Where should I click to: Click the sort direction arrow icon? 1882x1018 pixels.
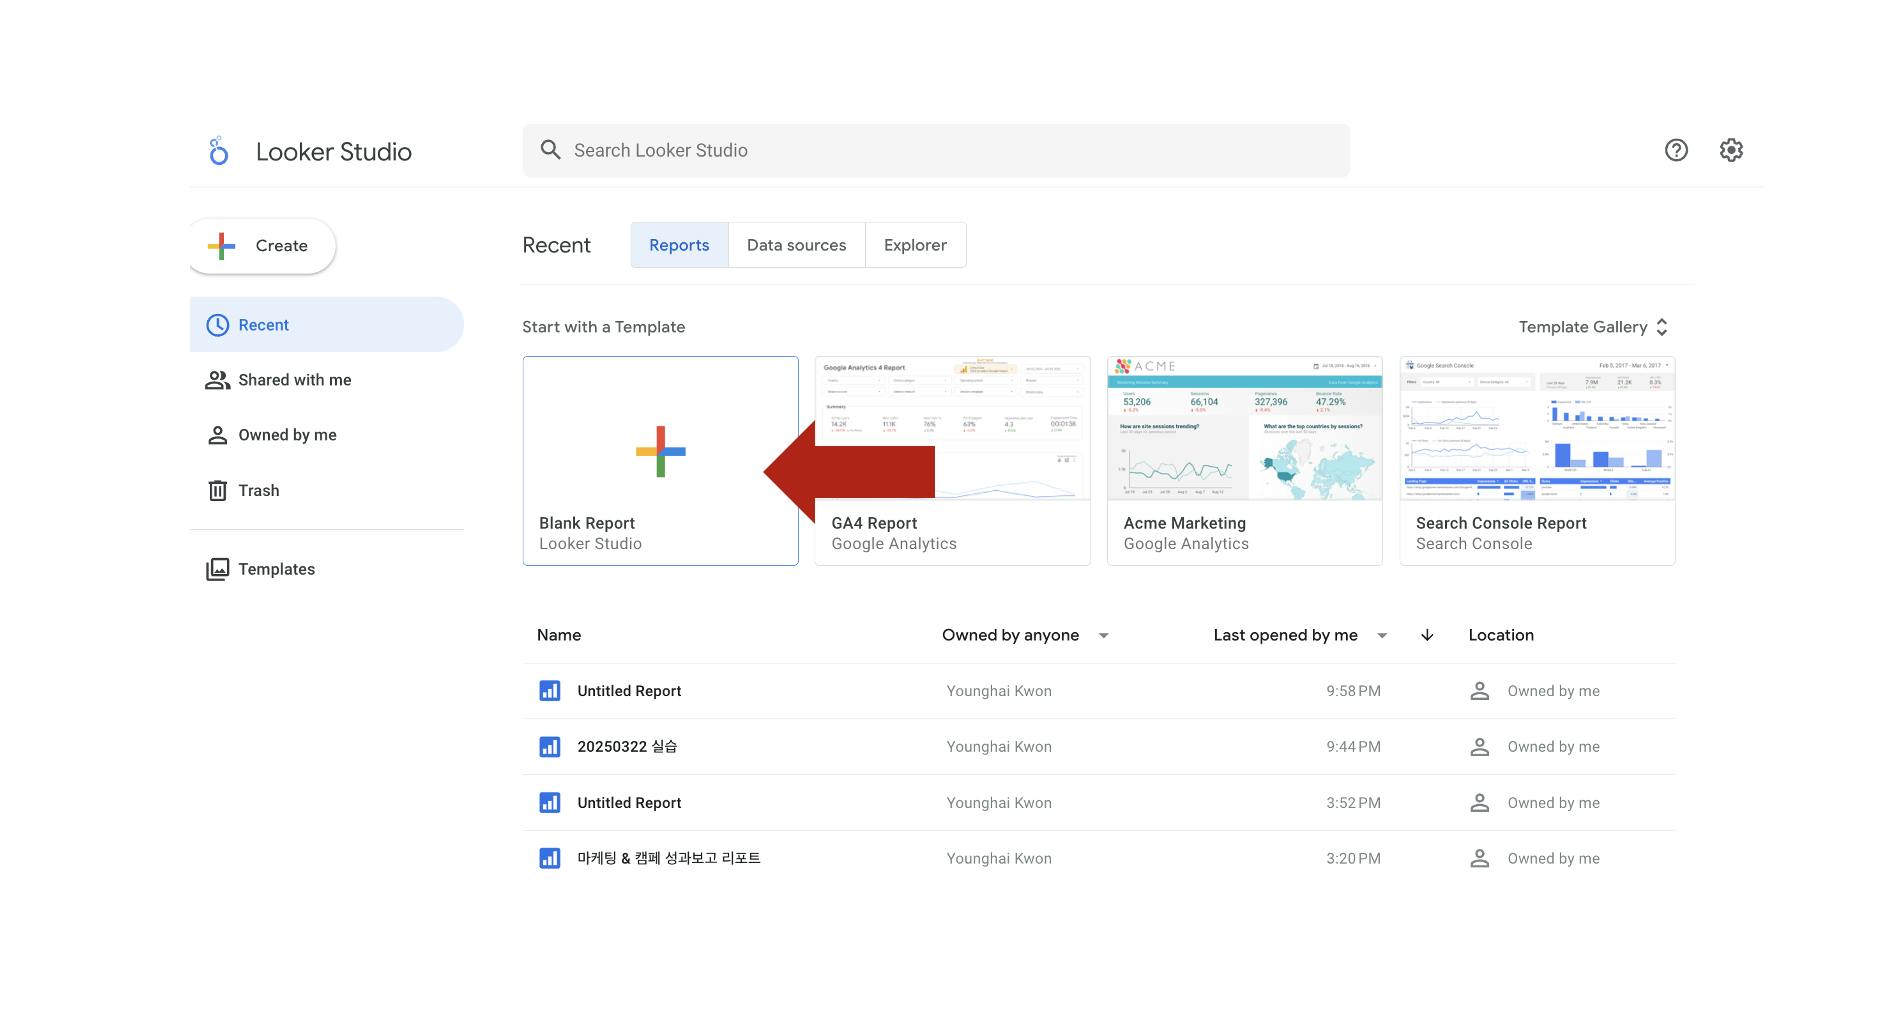pos(1427,635)
